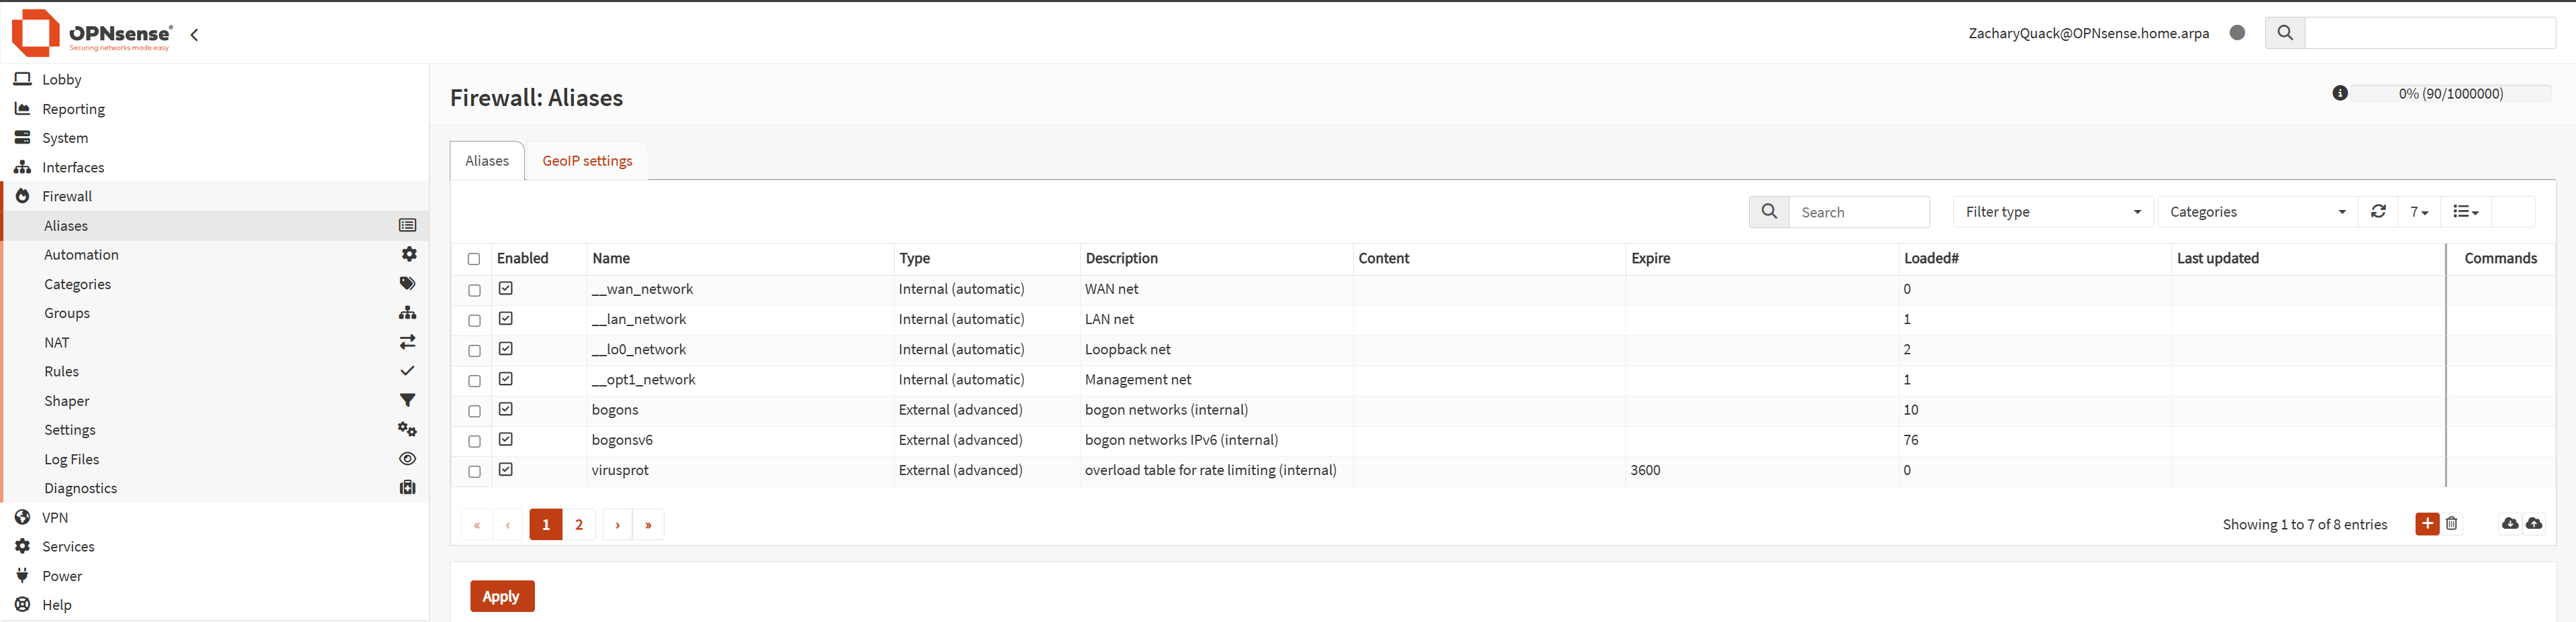Tick the select-all checkbox in header
Screen dimensions: 2576x622
click(x=474, y=259)
